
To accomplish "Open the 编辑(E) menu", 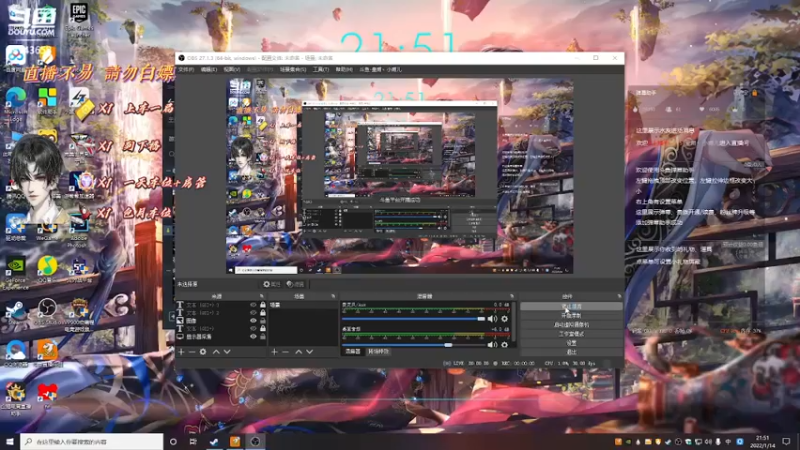I will click(209, 69).
